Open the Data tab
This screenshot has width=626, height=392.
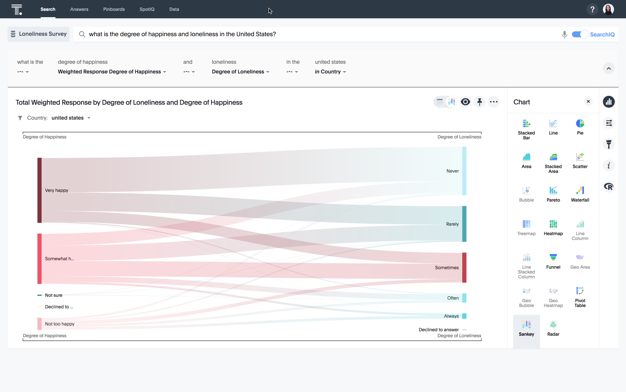click(174, 9)
